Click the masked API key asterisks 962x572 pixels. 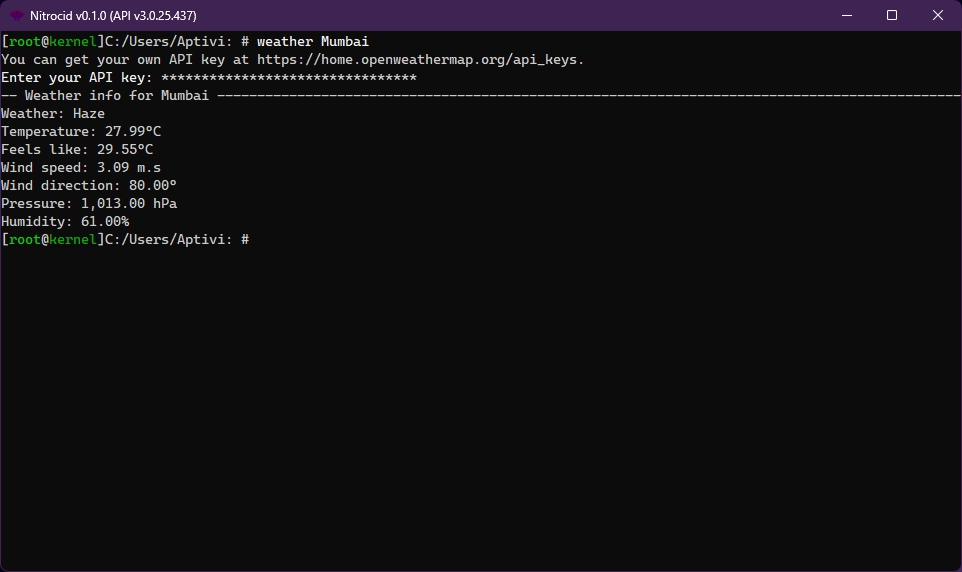tap(288, 78)
